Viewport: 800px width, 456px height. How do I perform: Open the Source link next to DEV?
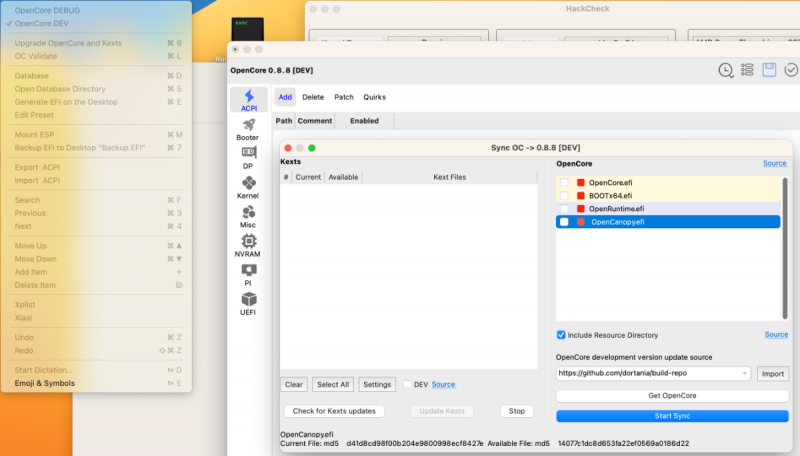(x=443, y=385)
